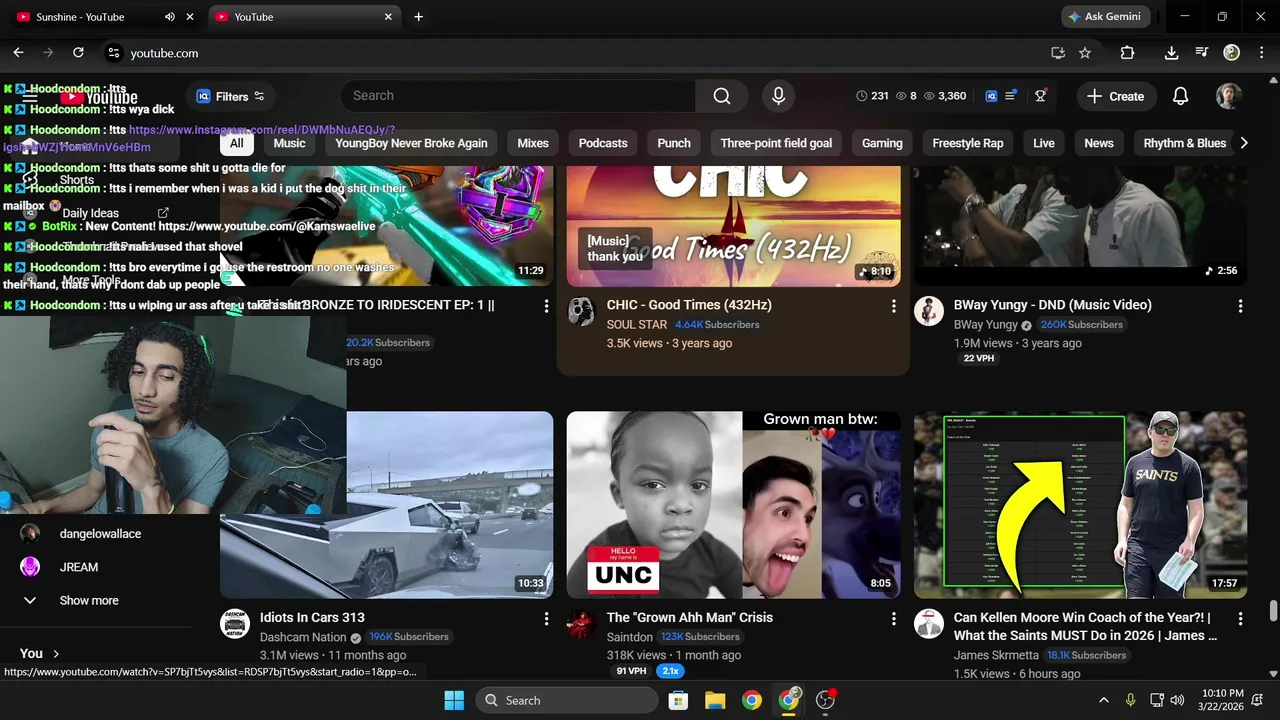The height and width of the screenshot is (720, 1280).
Task: Select the Music category chip
Action: 289,143
